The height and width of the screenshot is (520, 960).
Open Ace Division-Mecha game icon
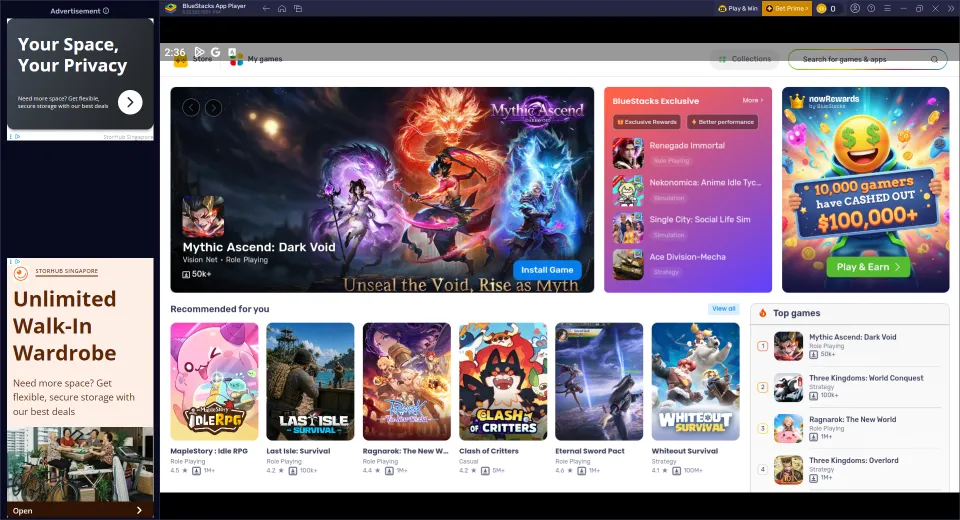(628, 265)
